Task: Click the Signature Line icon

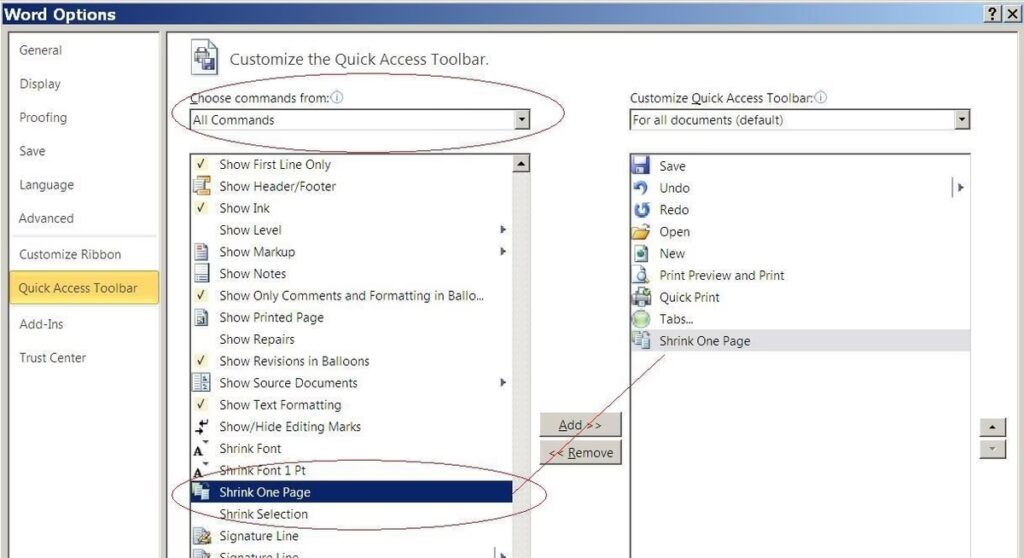Action: click(x=202, y=536)
